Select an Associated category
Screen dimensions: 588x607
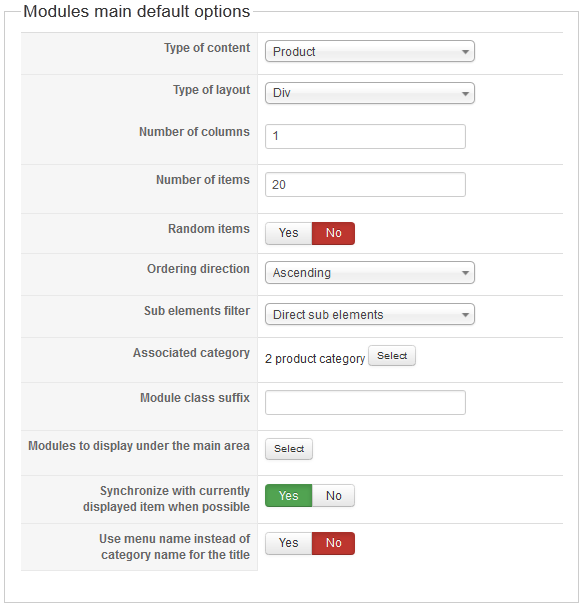click(x=392, y=355)
